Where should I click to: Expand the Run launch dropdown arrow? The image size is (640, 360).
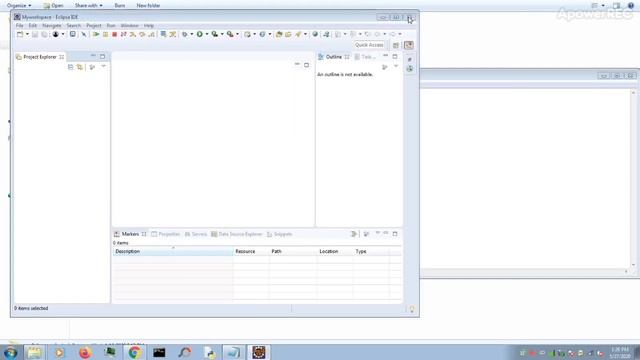tap(207, 34)
